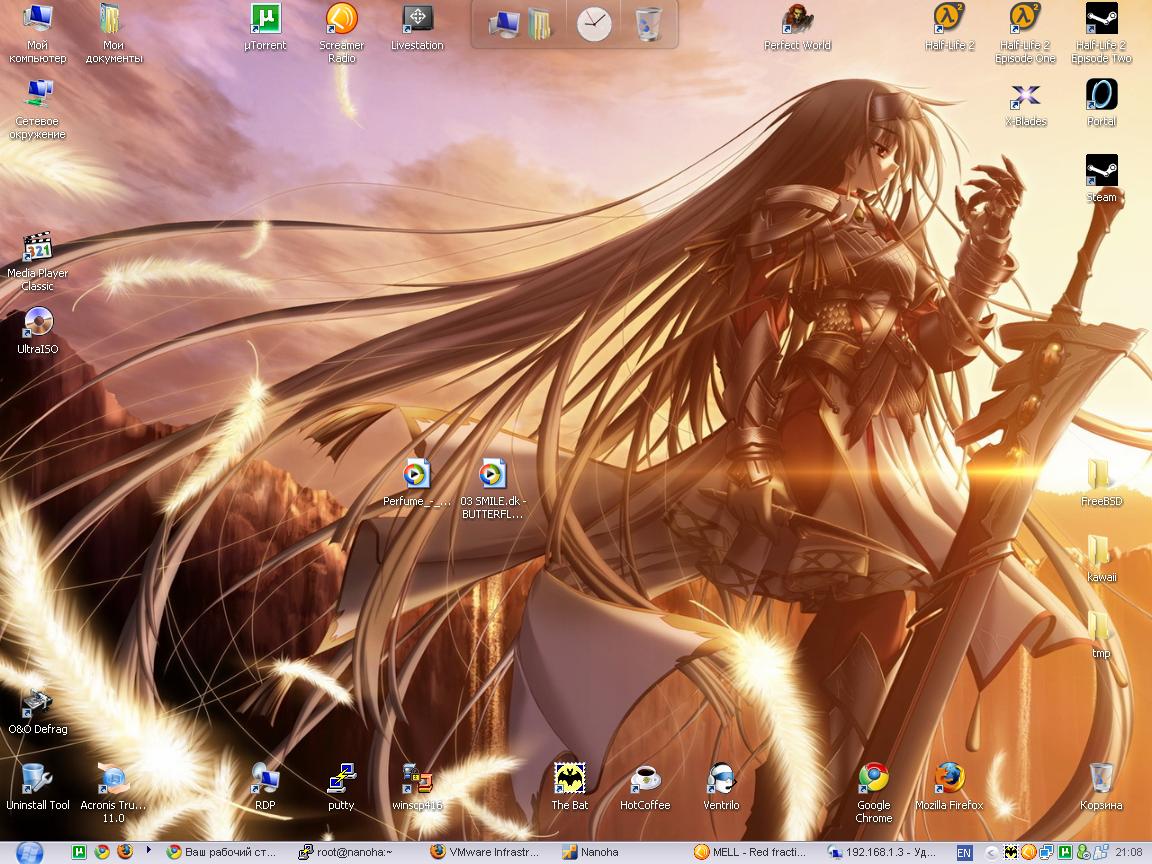Launch Acronis Tru... 11.0 shortcut
This screenshot has height=864, width=1152.
coord(113,793)
